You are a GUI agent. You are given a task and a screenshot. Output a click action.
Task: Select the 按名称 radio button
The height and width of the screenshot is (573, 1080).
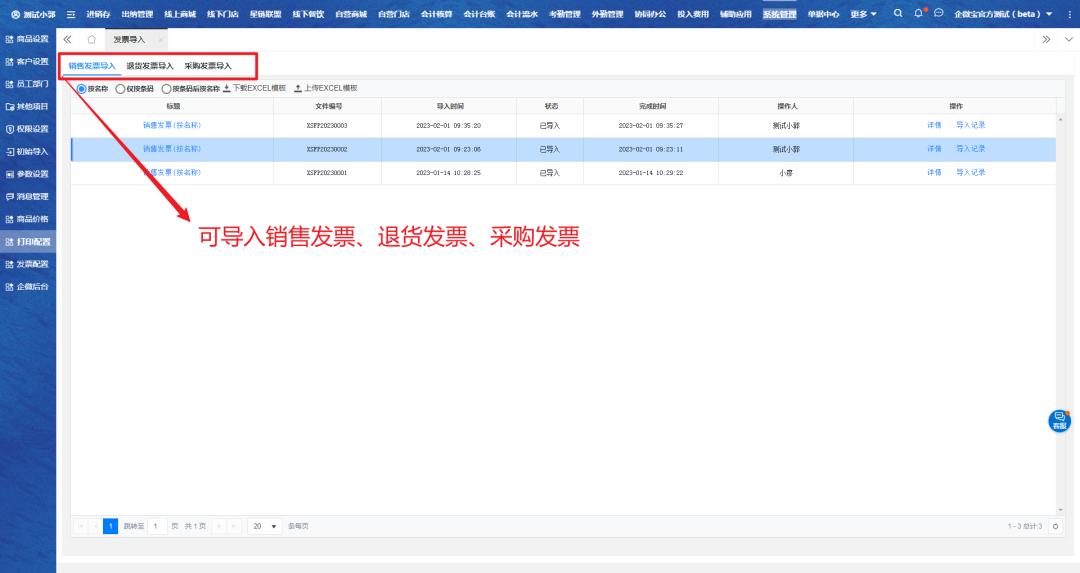coord(82,88)
